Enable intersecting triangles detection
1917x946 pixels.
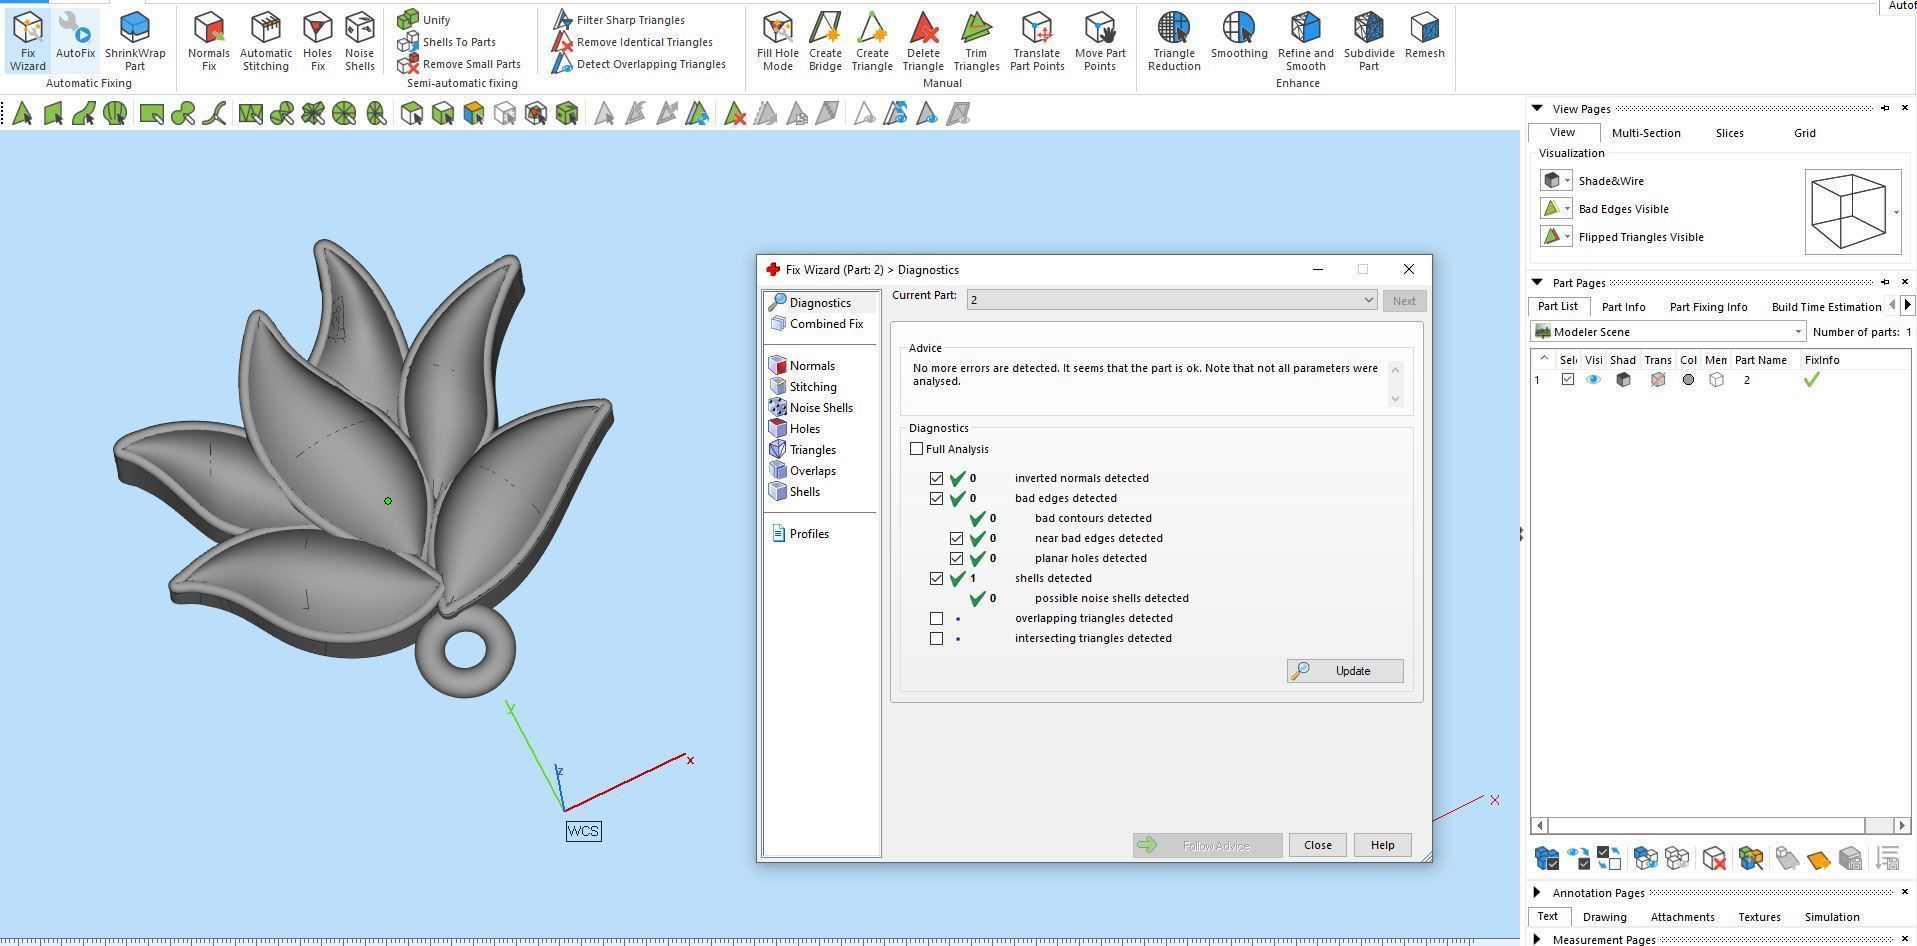(x=936, y=638)
